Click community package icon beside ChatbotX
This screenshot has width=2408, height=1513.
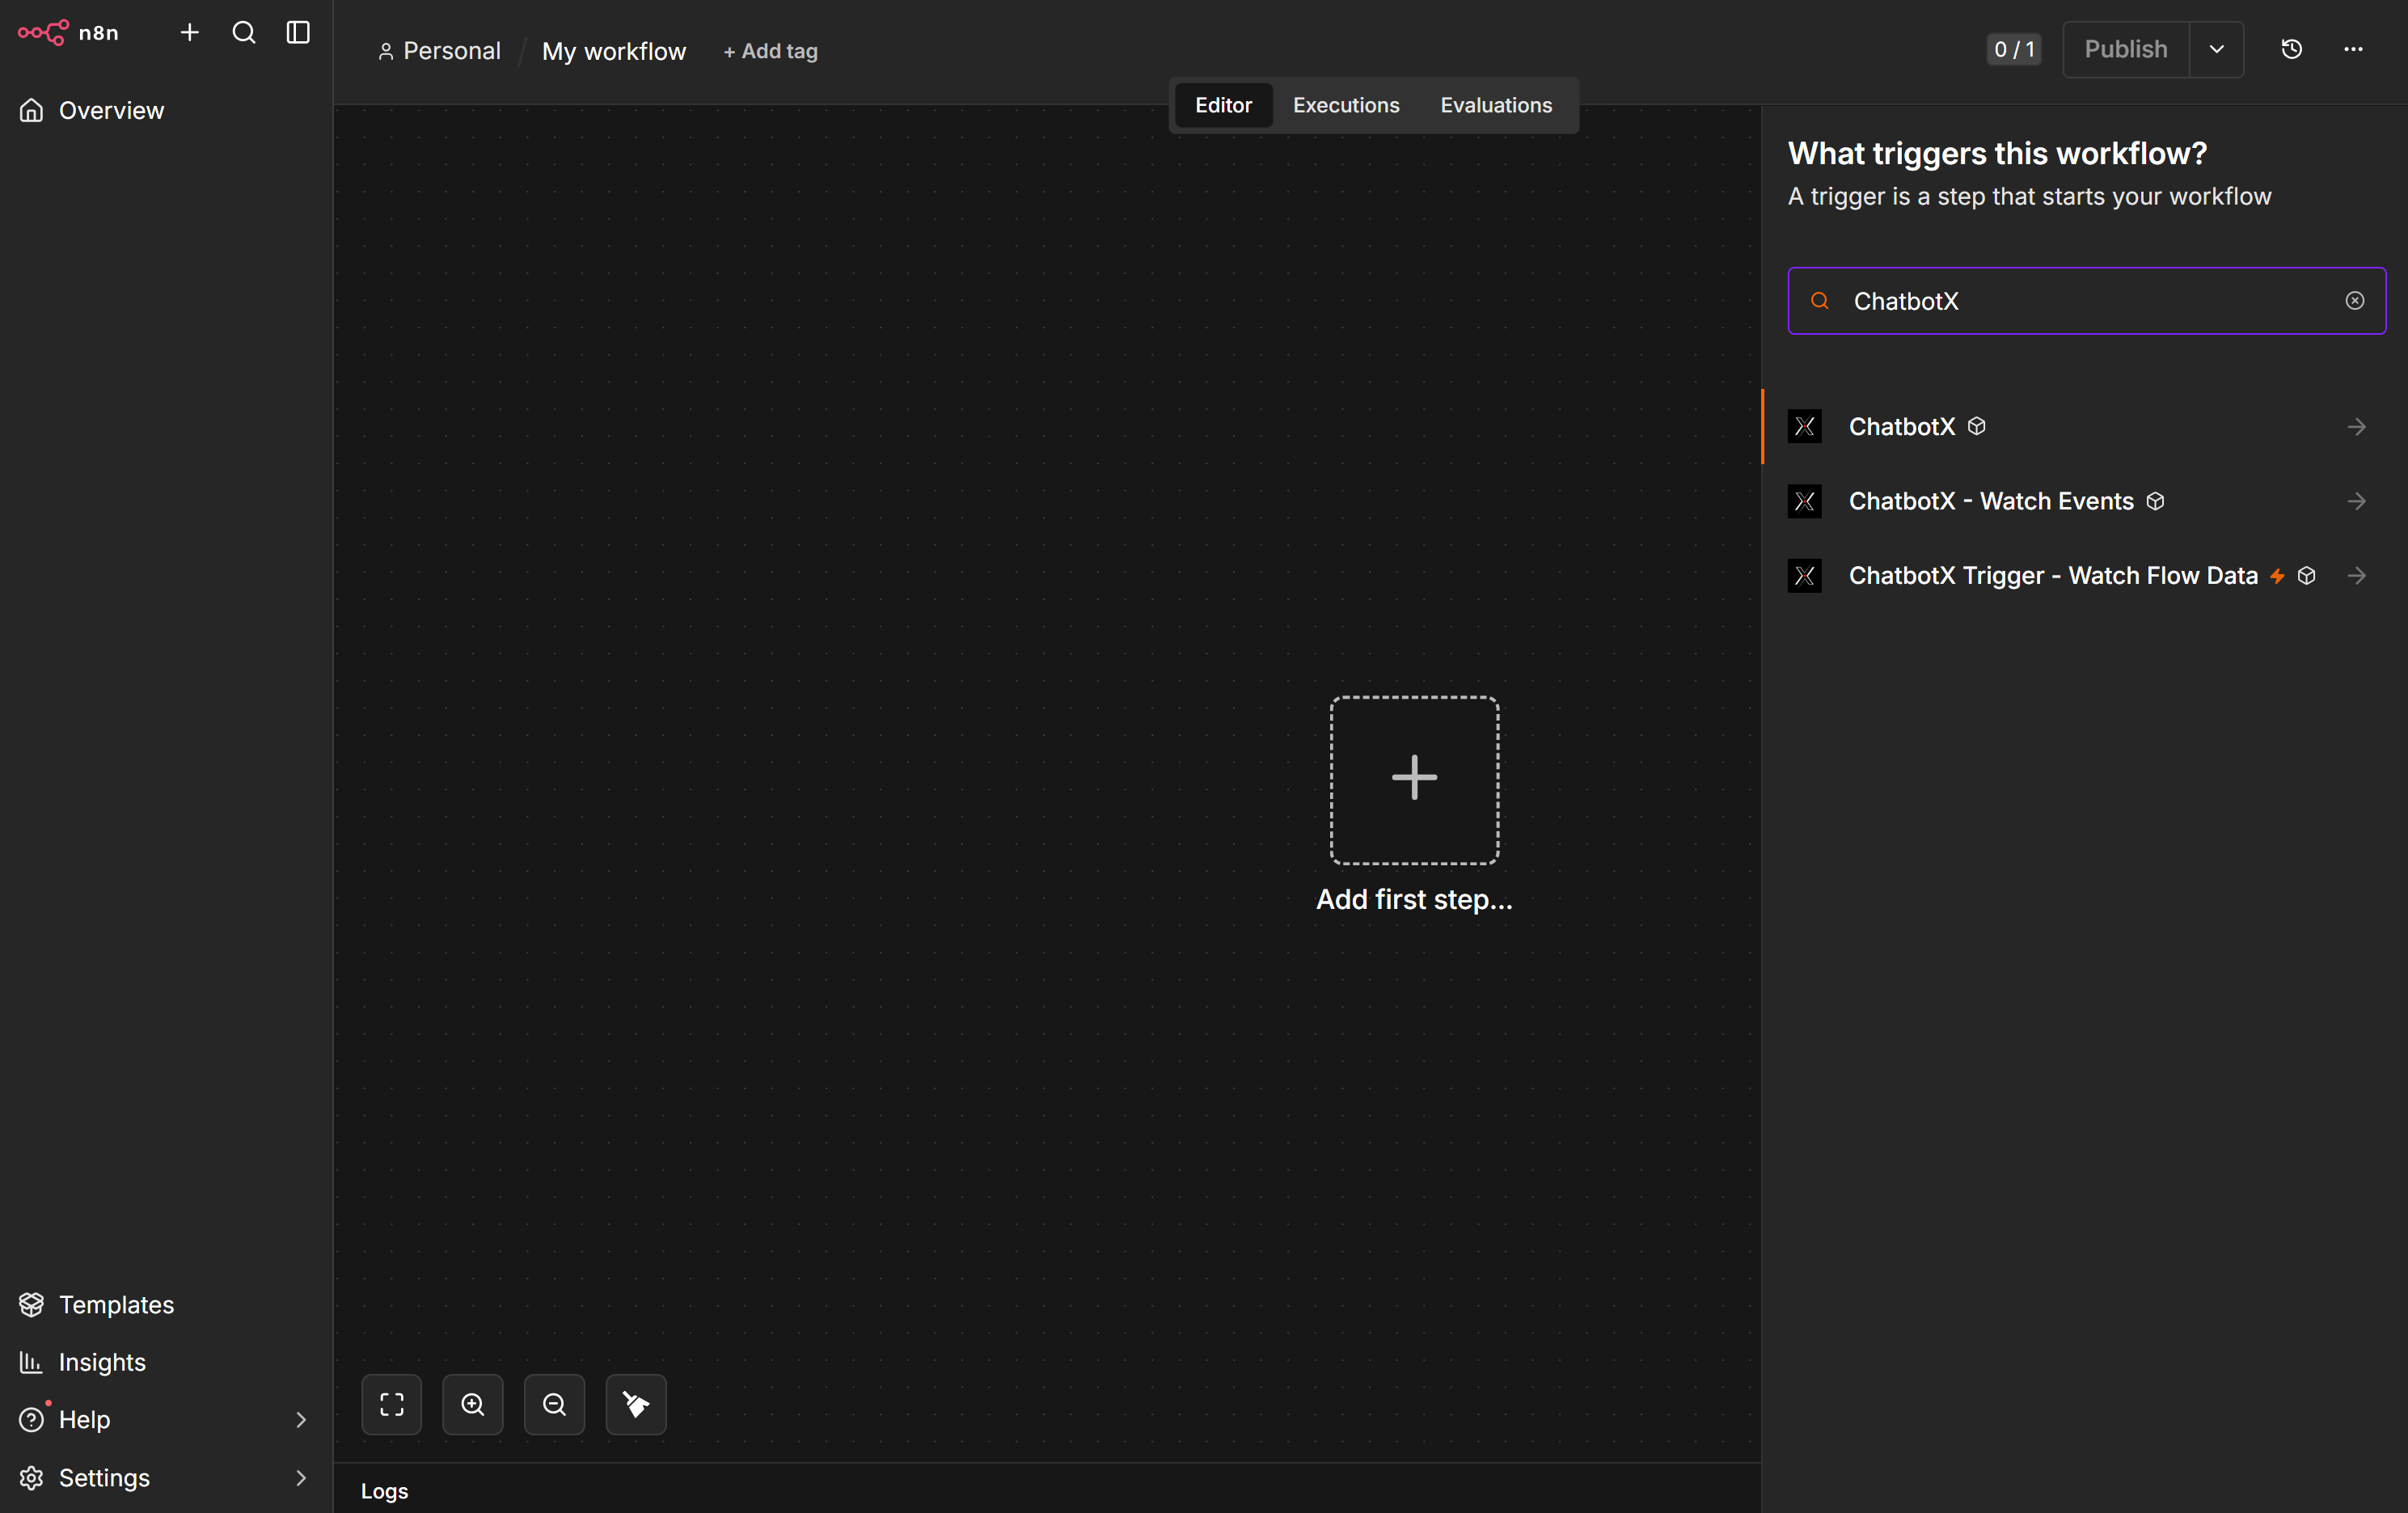pos(1976,426)
